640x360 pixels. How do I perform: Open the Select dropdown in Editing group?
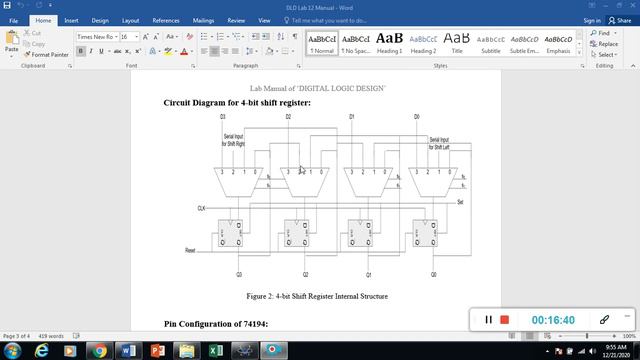604,54
